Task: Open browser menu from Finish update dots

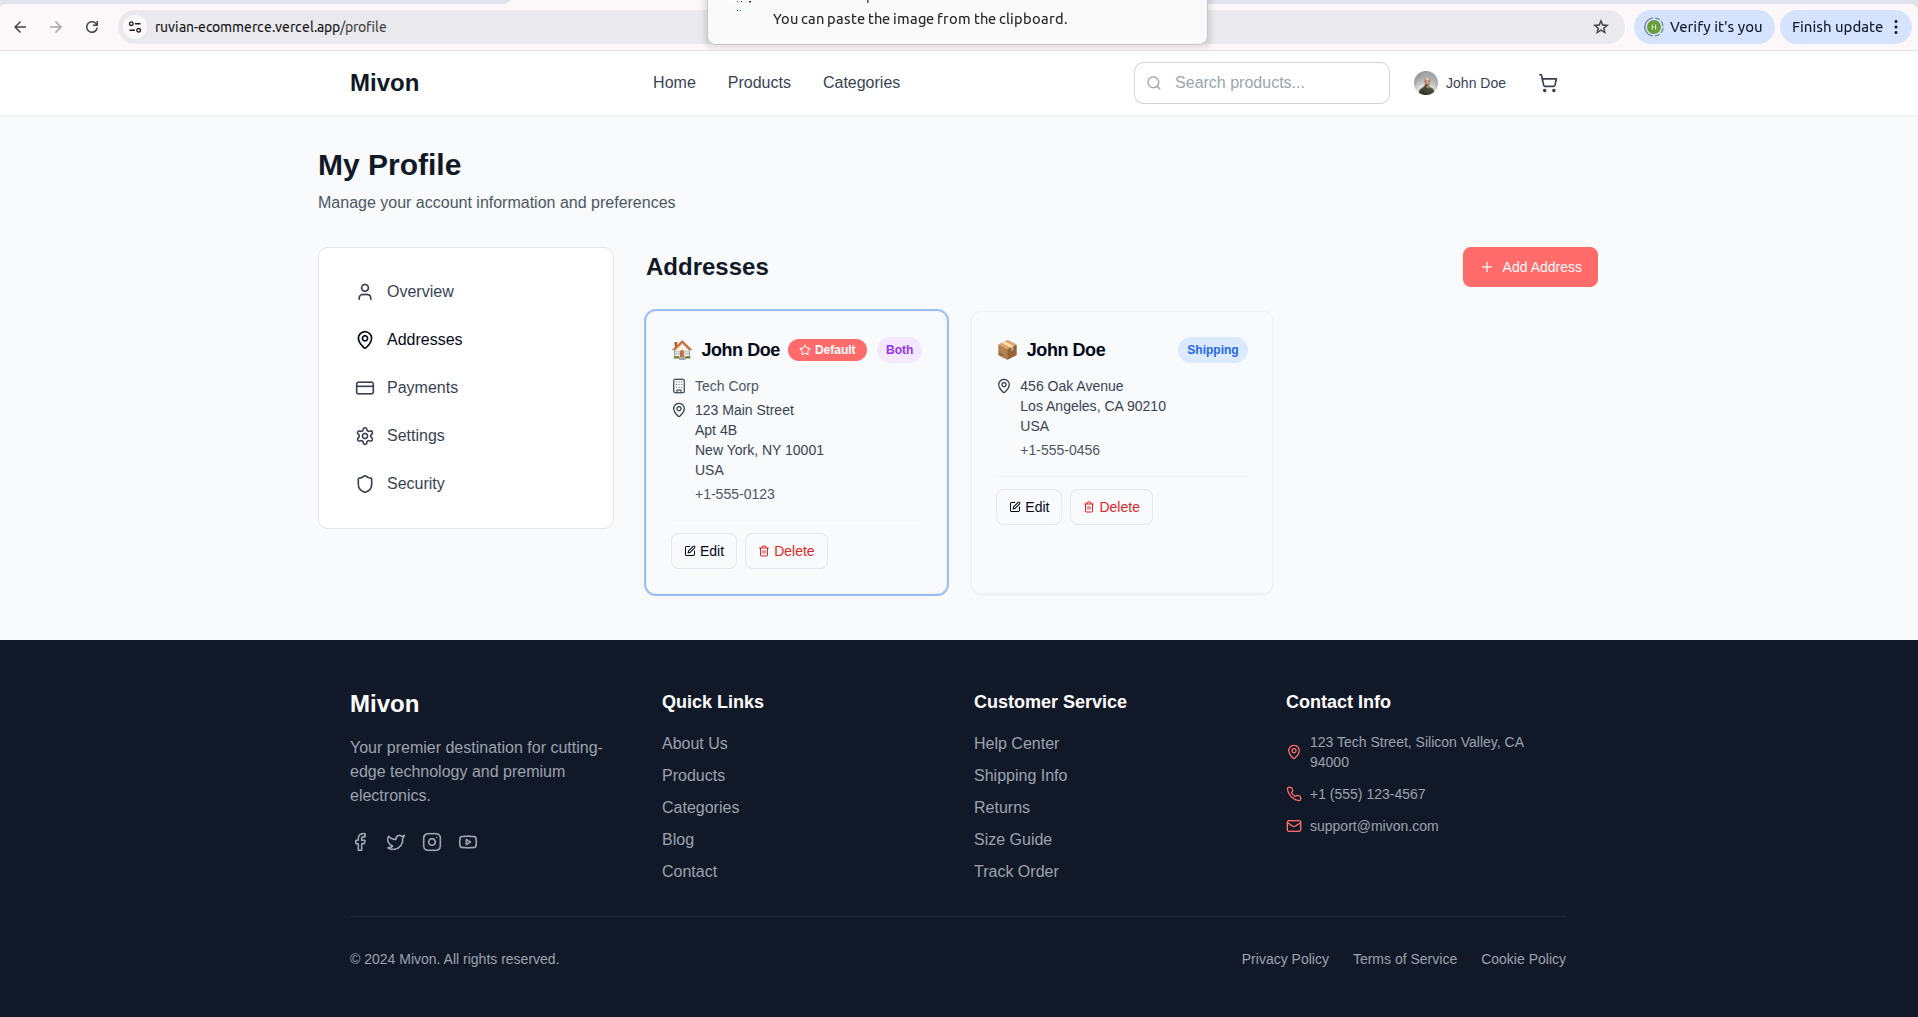Action: (x=1896, y=27)
